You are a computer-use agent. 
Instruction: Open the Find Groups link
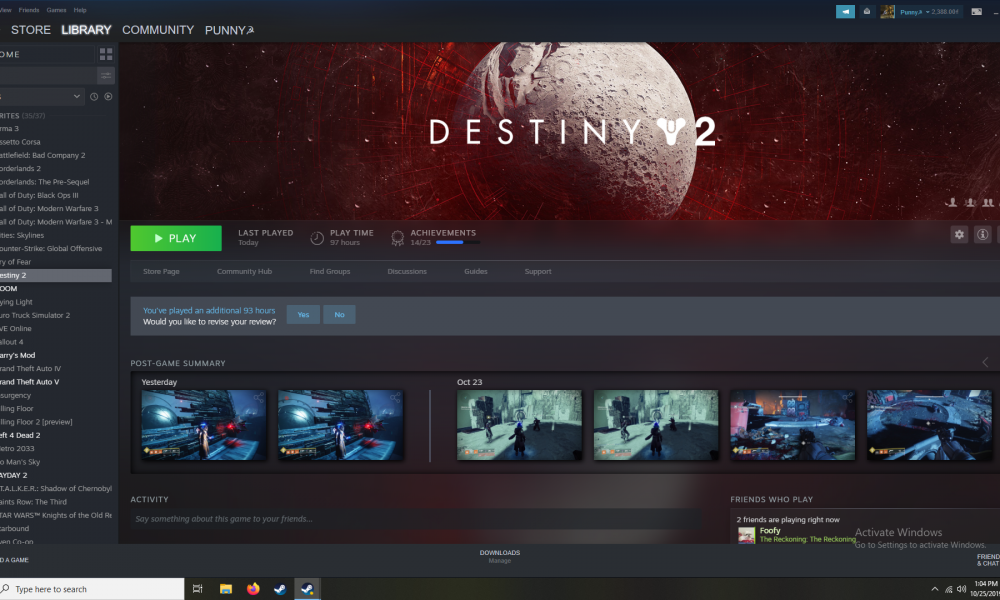[330, 271]
